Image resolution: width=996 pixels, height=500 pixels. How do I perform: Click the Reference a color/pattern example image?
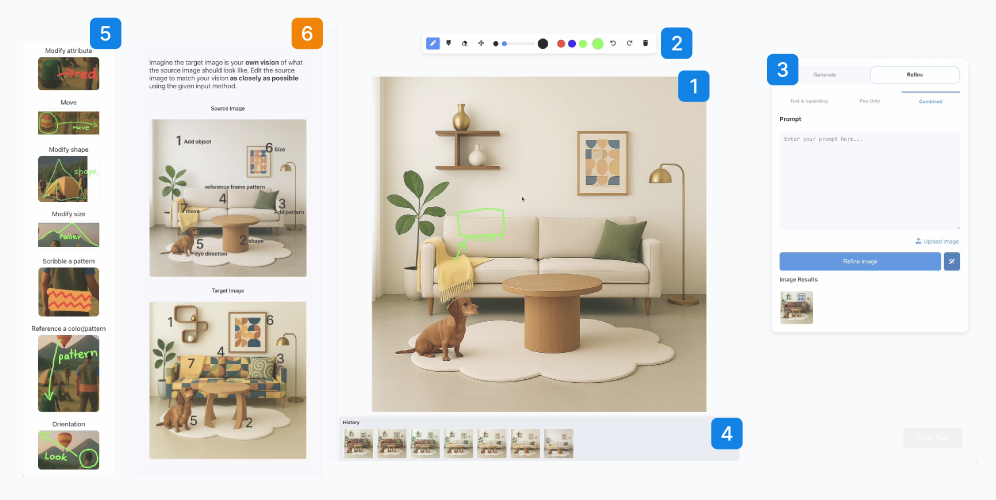coord(69,374)
